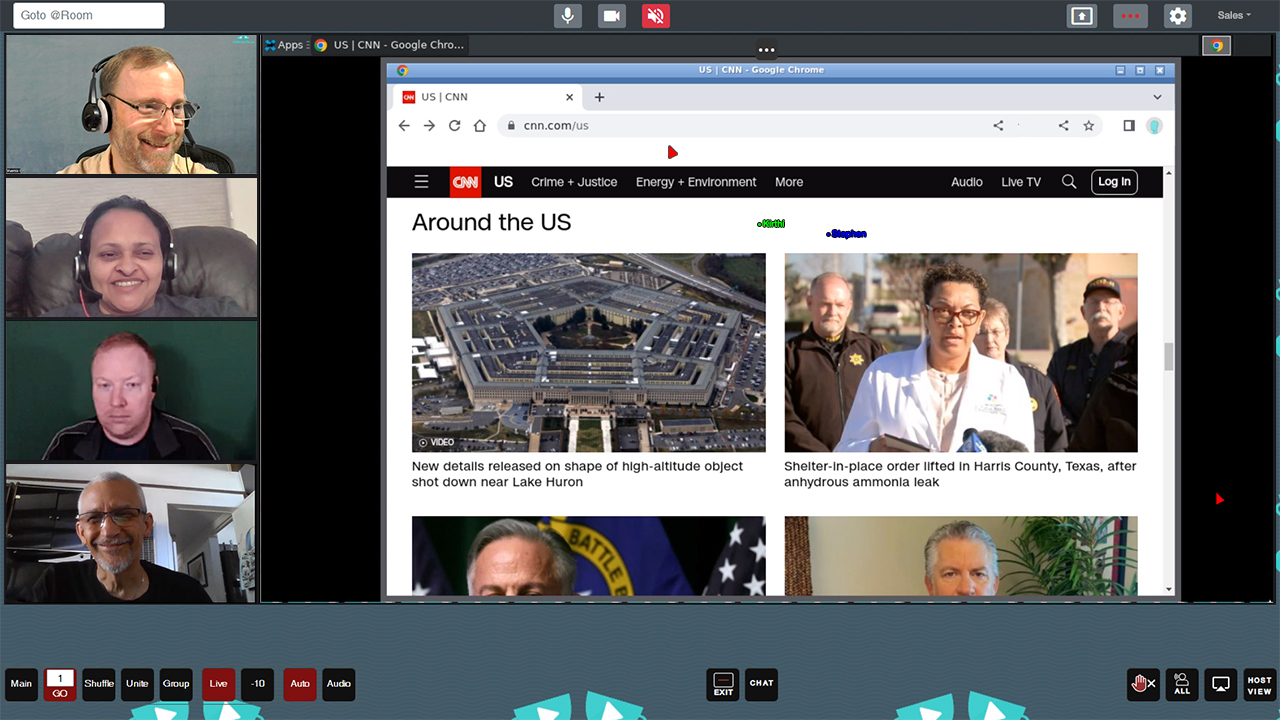This screenshot has height=720, width=1280.
Task: Click the lock icon in the address bar
Action: pos(511,126)
